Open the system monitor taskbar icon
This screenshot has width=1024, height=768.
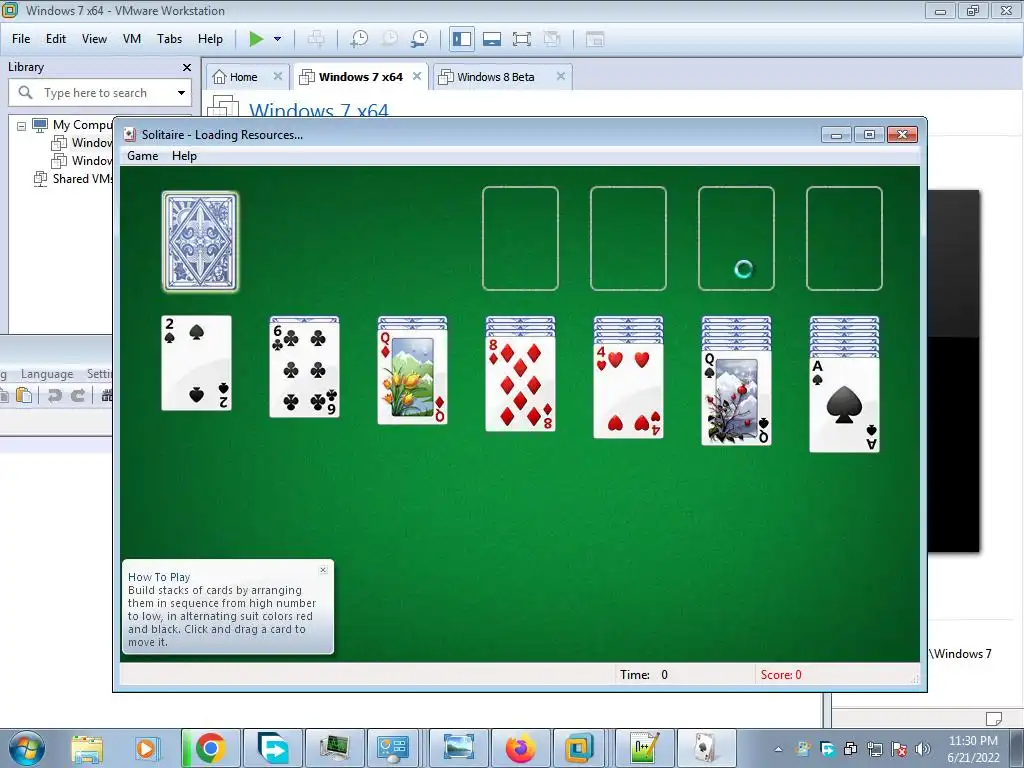335,748
